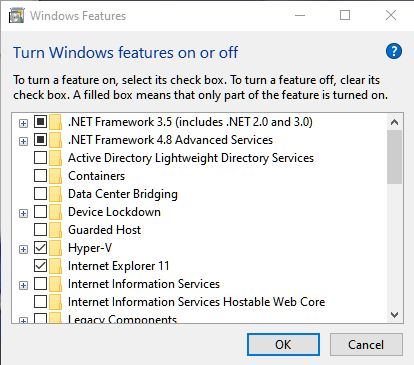Select the Guarded Host label
Viewport: 414px width, 365px height.
(104, 230)
